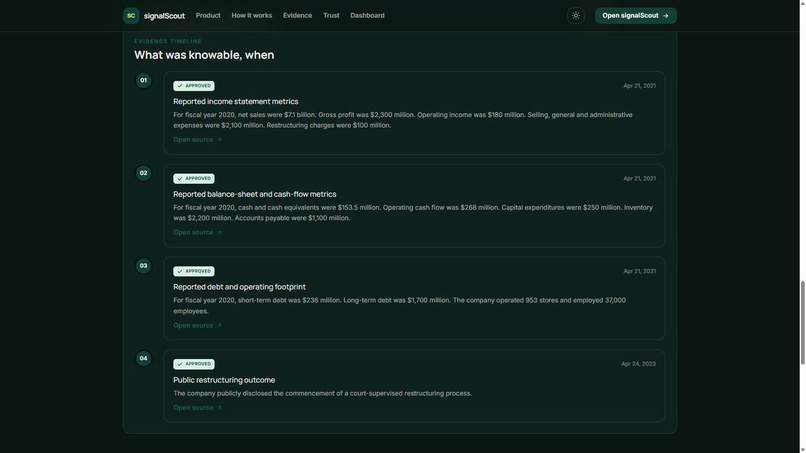Click the What was knowable, when heading
This screenshot has width=806, height=453.
click(204, 55)
